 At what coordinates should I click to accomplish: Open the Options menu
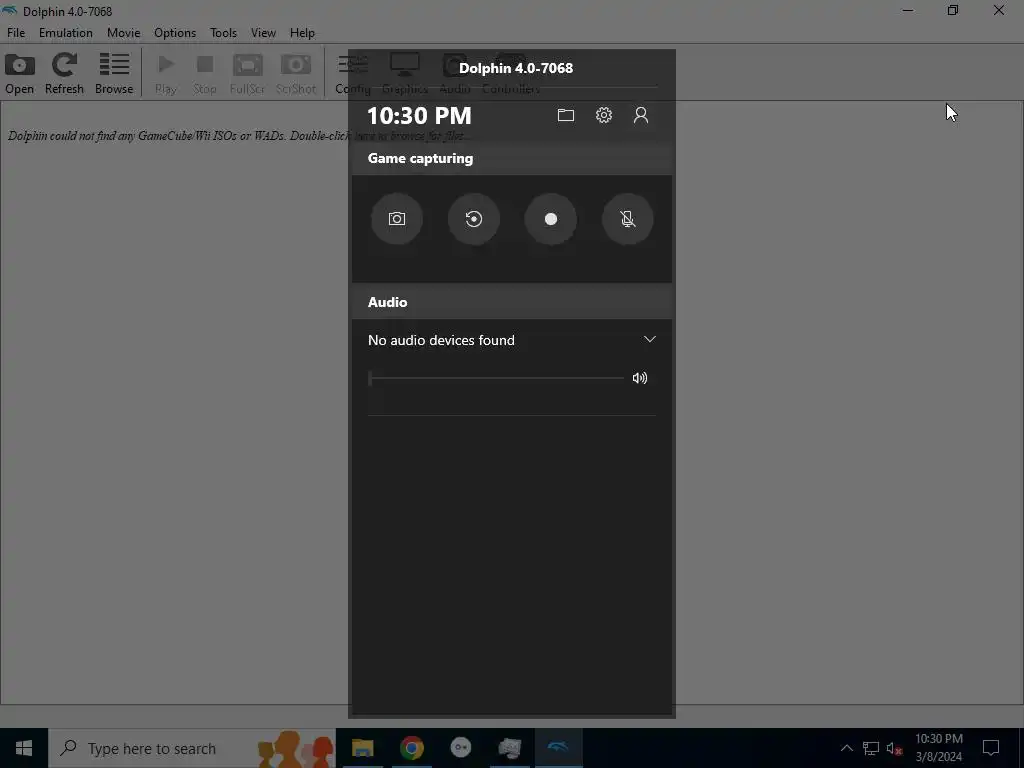point(175,33)
